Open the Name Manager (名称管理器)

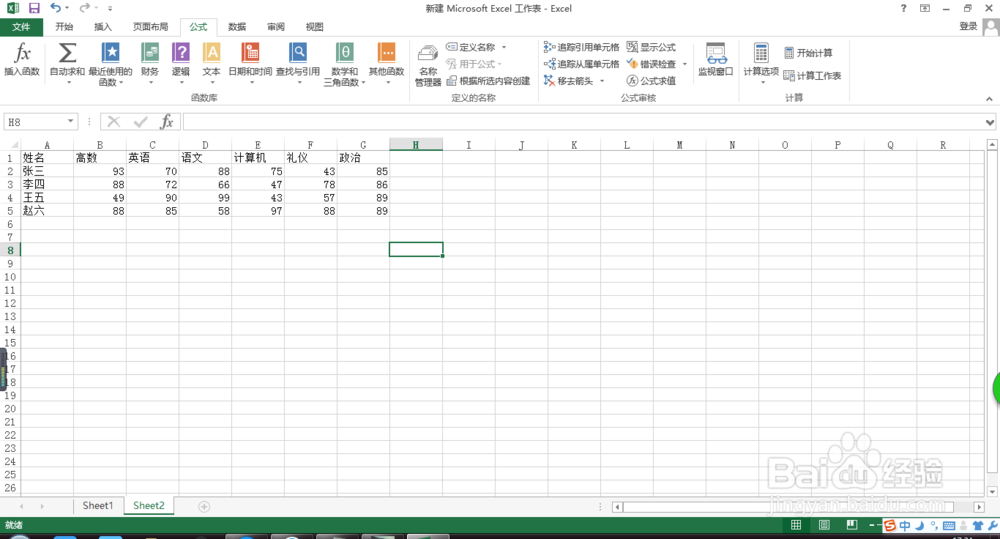coord(428,65)
